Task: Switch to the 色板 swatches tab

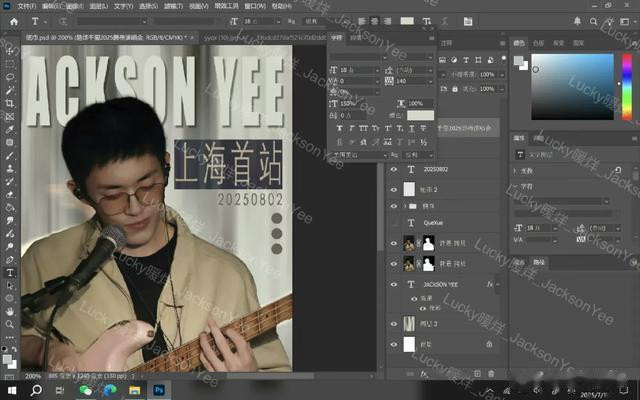Action: [x=539, y=43]
